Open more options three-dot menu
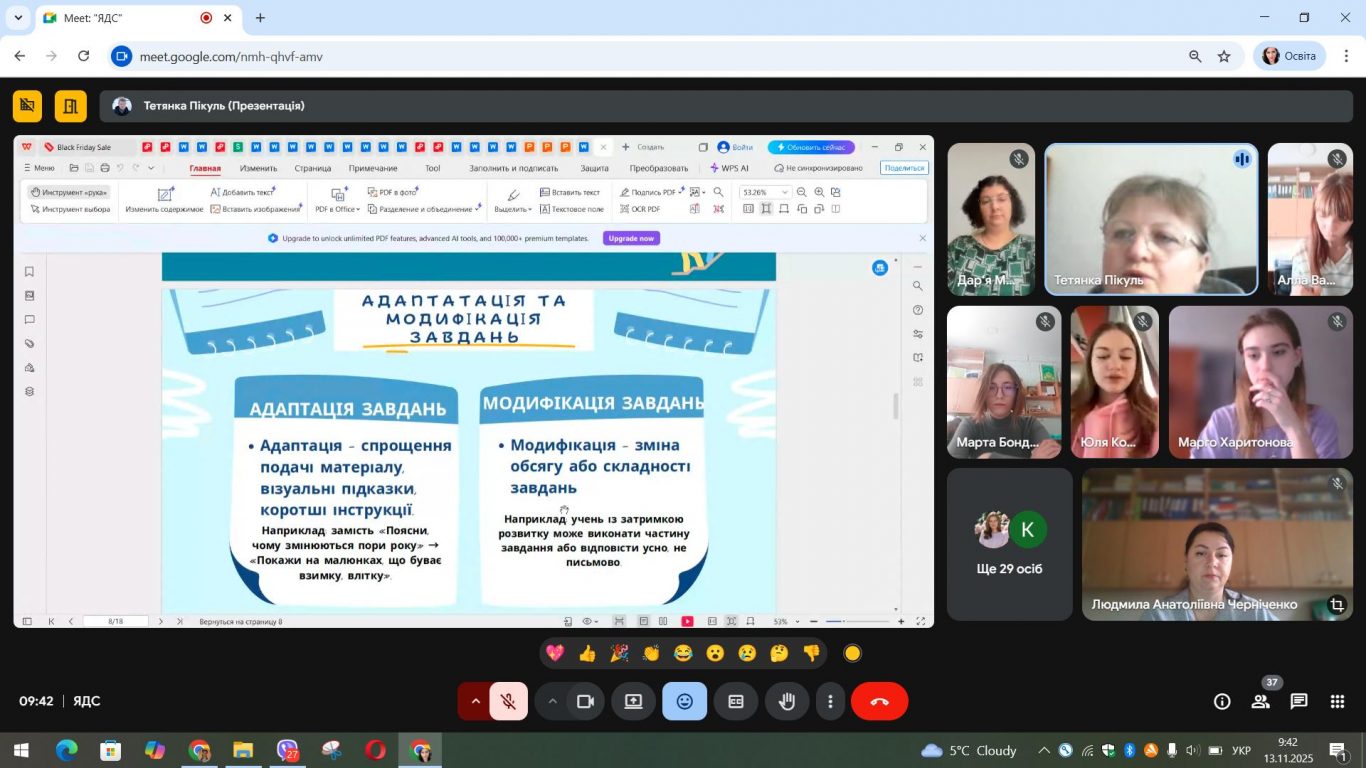 pos(830,702)
